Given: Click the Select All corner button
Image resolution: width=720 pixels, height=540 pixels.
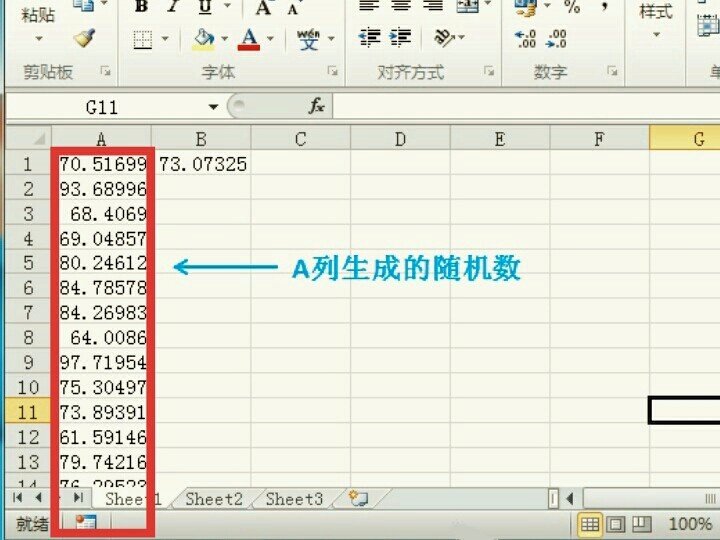Looking at the screenshot, I should 28,138.
